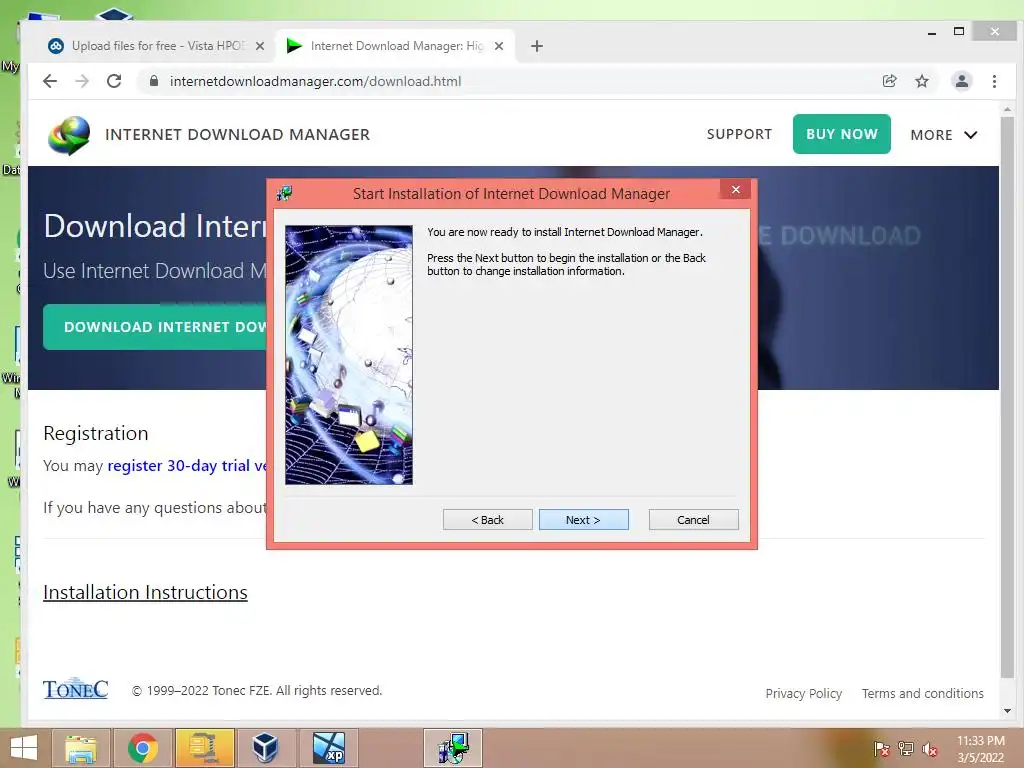The image size is (1024, 768).
Task: Open the Chrome profile menu
Action: coord(962,81)
